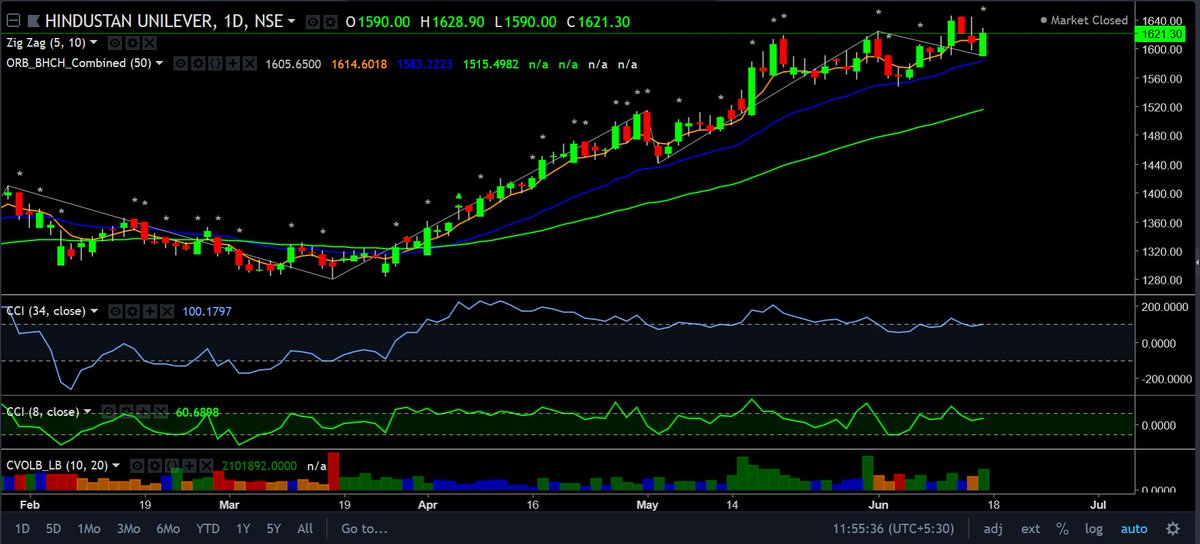Select the 1Y date range
Viewport: 1200px width, 544px height.
pyautogui.click(x=243, y=529)
